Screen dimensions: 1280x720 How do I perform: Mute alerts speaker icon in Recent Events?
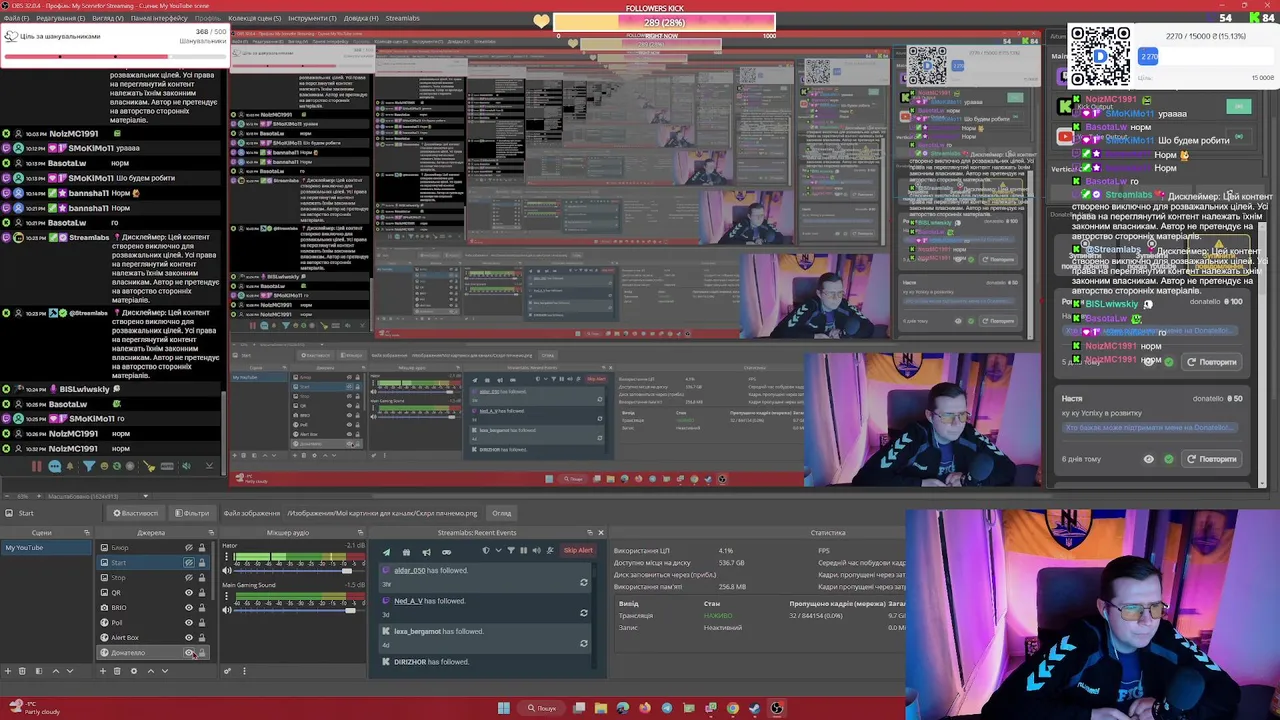coord(536,551)
